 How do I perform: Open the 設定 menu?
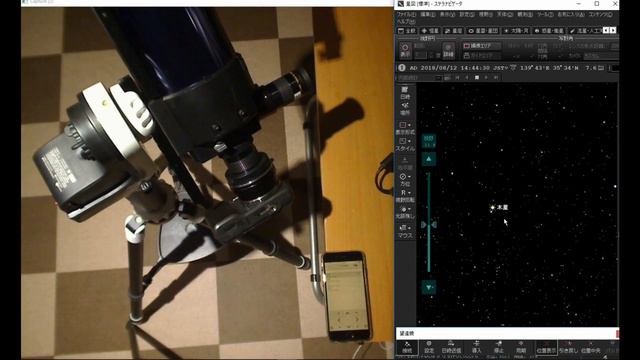point(467,14)
